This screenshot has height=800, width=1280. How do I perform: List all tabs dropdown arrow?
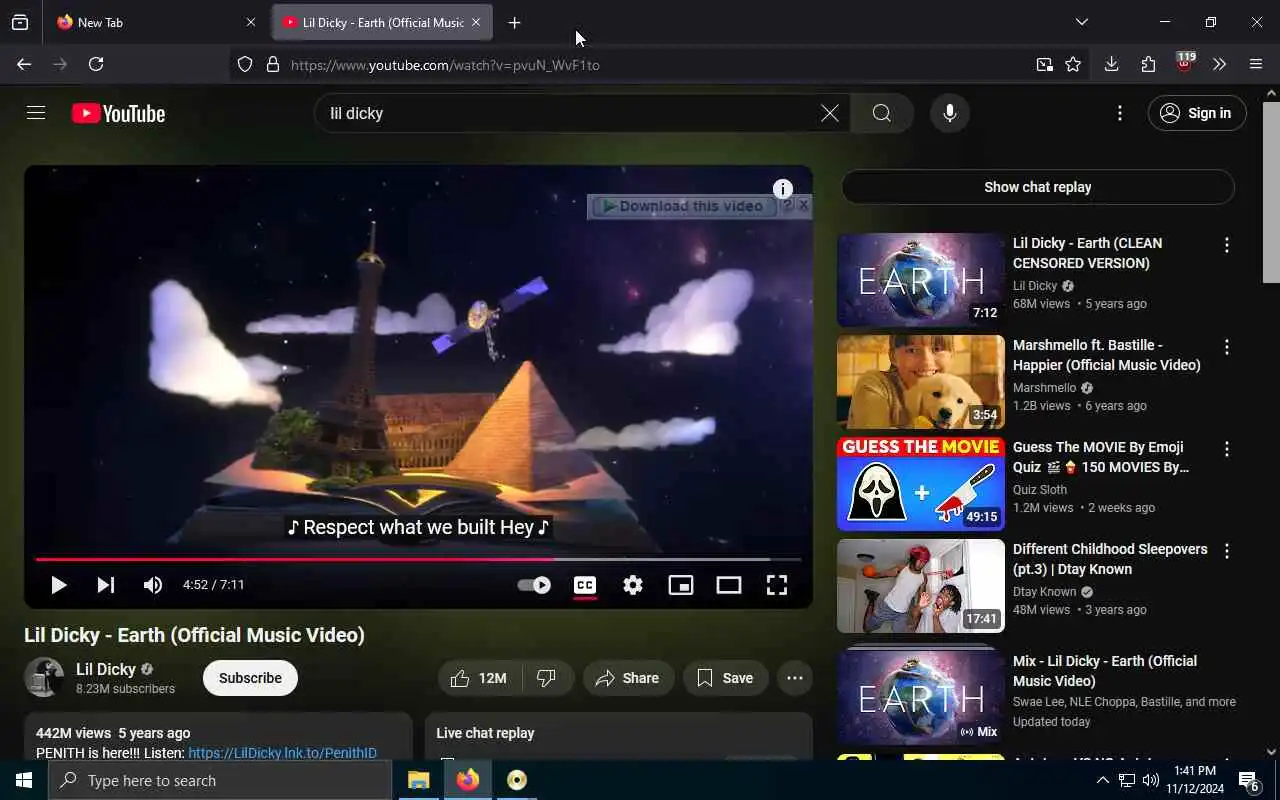click(x=1082, y=22)
